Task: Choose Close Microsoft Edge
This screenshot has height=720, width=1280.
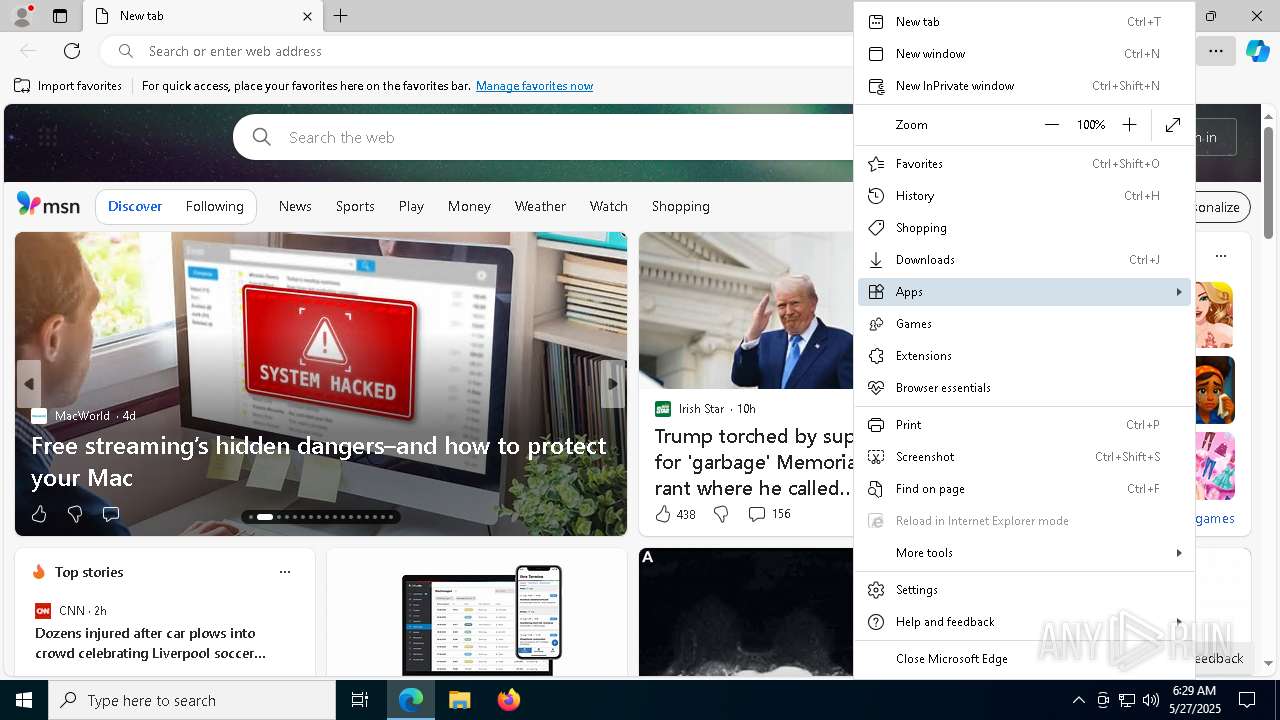Action: click(1024, 659)
